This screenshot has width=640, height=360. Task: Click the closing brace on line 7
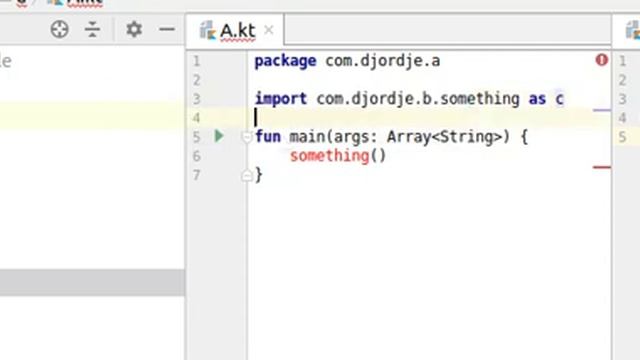[258, 175]
